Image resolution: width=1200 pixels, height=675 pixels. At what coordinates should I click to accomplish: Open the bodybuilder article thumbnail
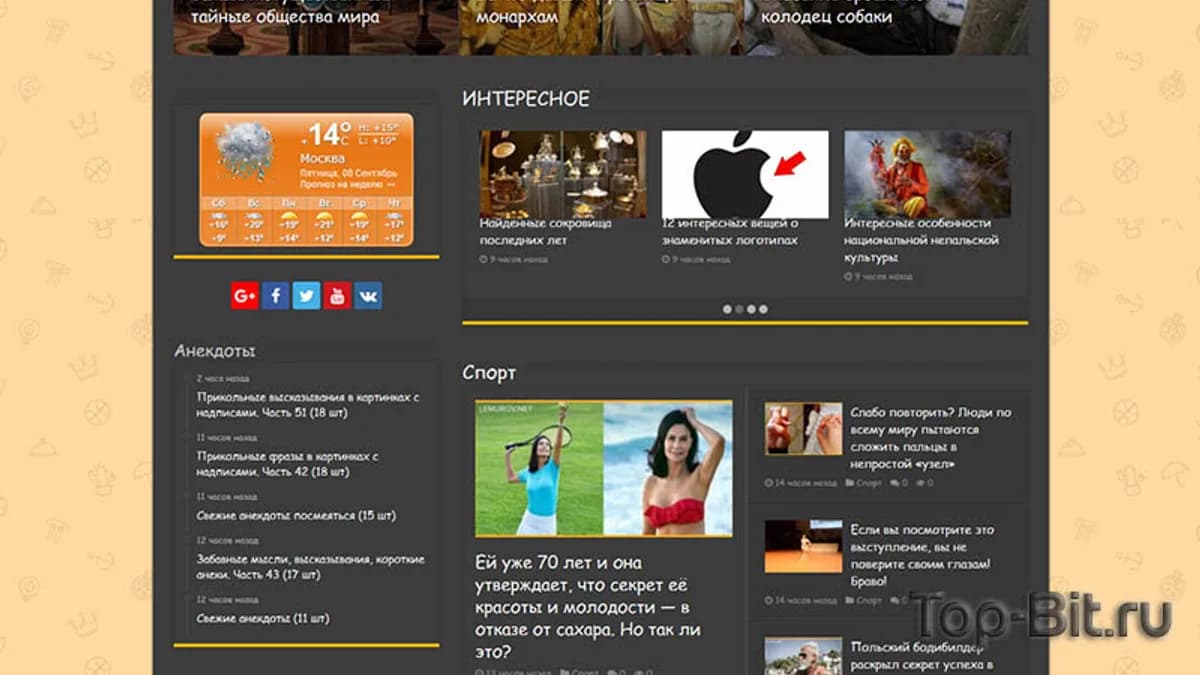803,657
